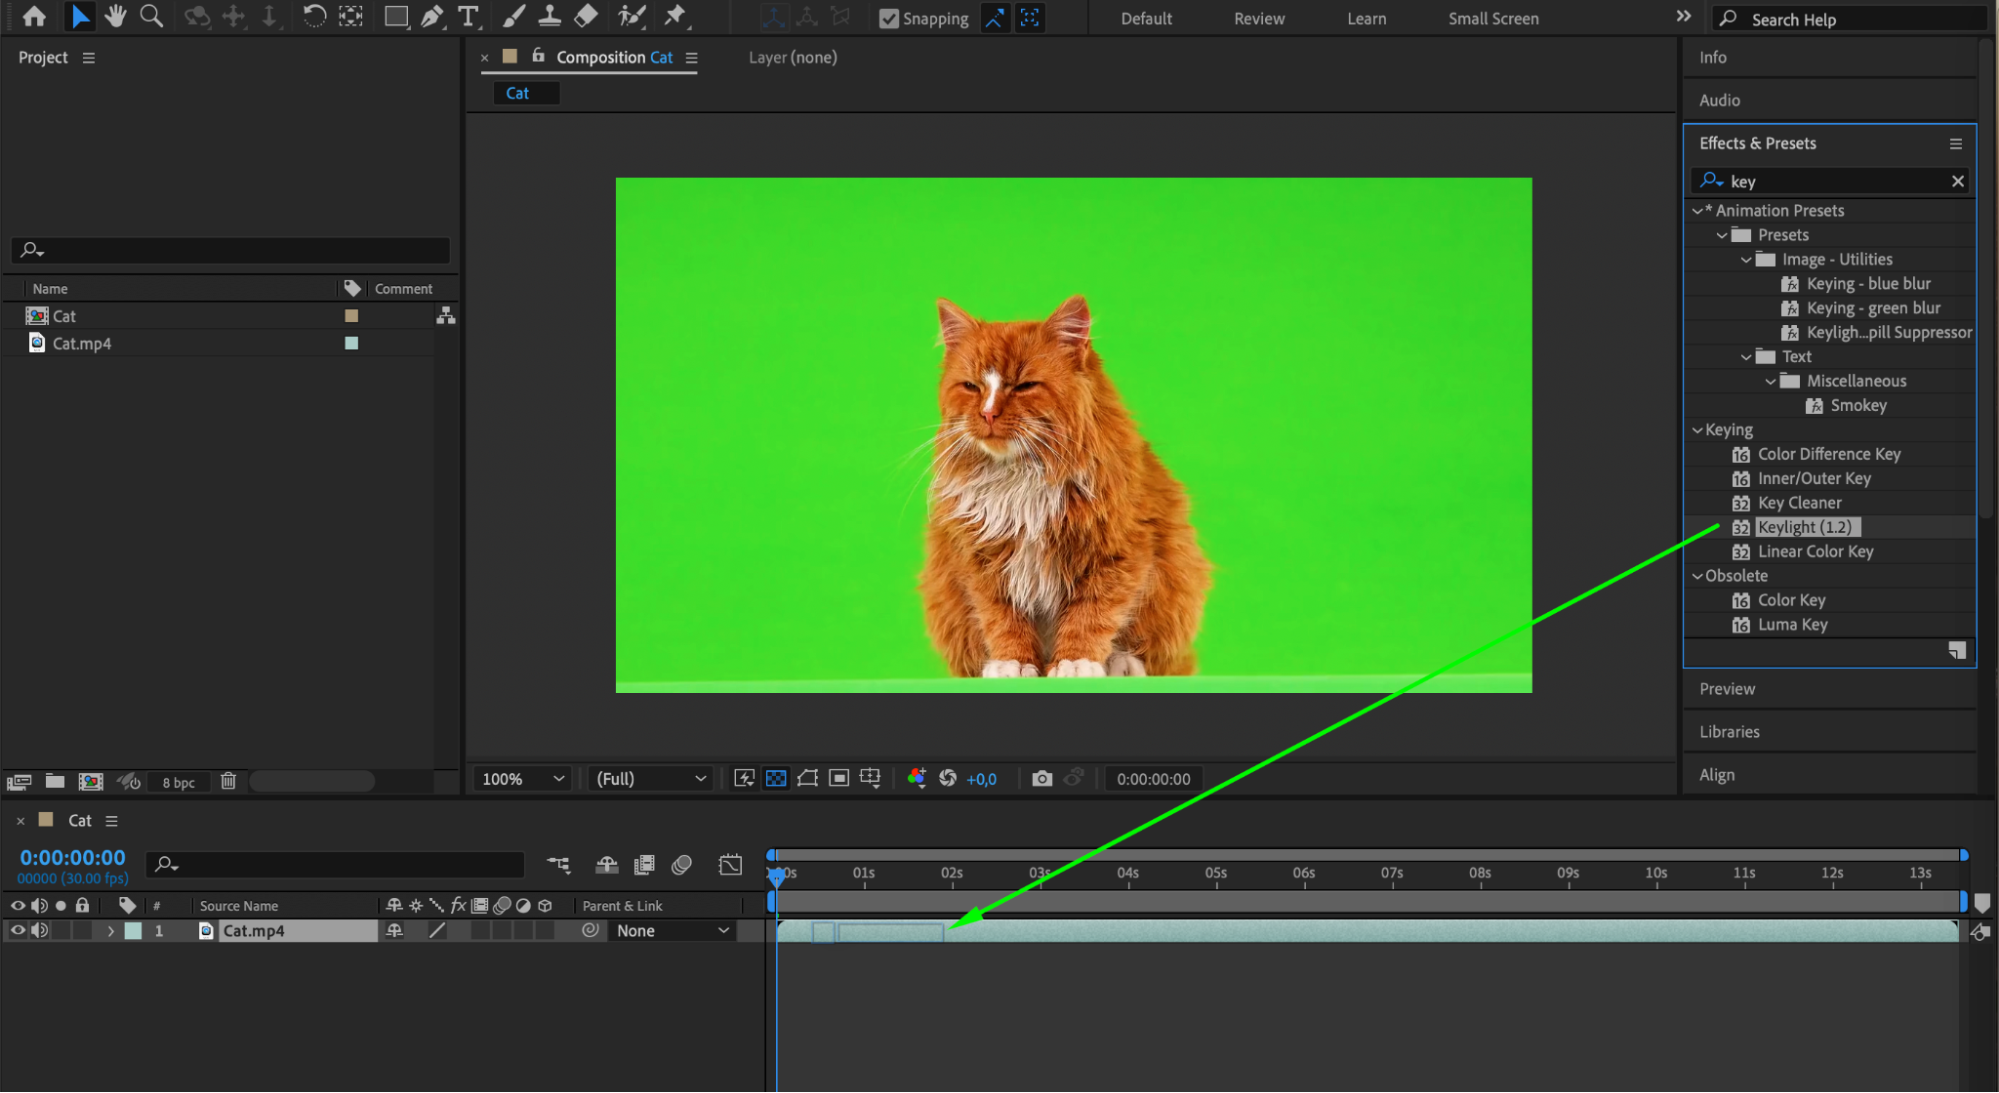
Task: Hide the Cat.mp4 layer video
Action: (x=17, y=930)
